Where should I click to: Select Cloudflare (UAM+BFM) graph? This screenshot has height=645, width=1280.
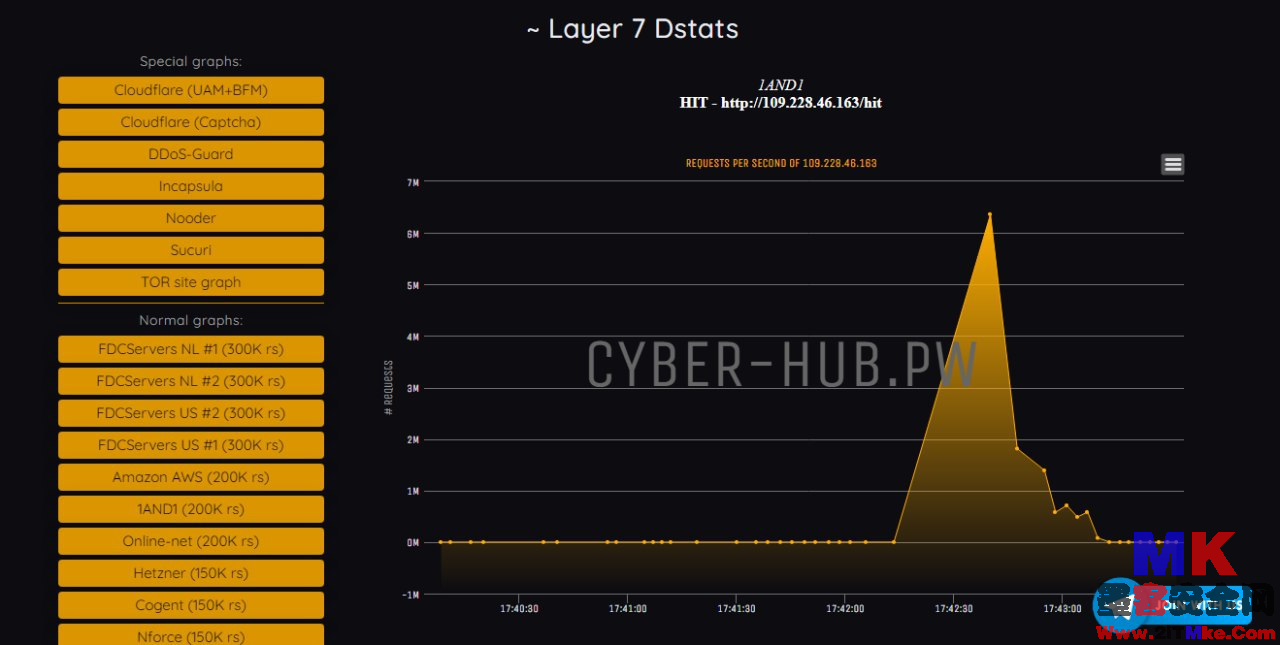191,90
